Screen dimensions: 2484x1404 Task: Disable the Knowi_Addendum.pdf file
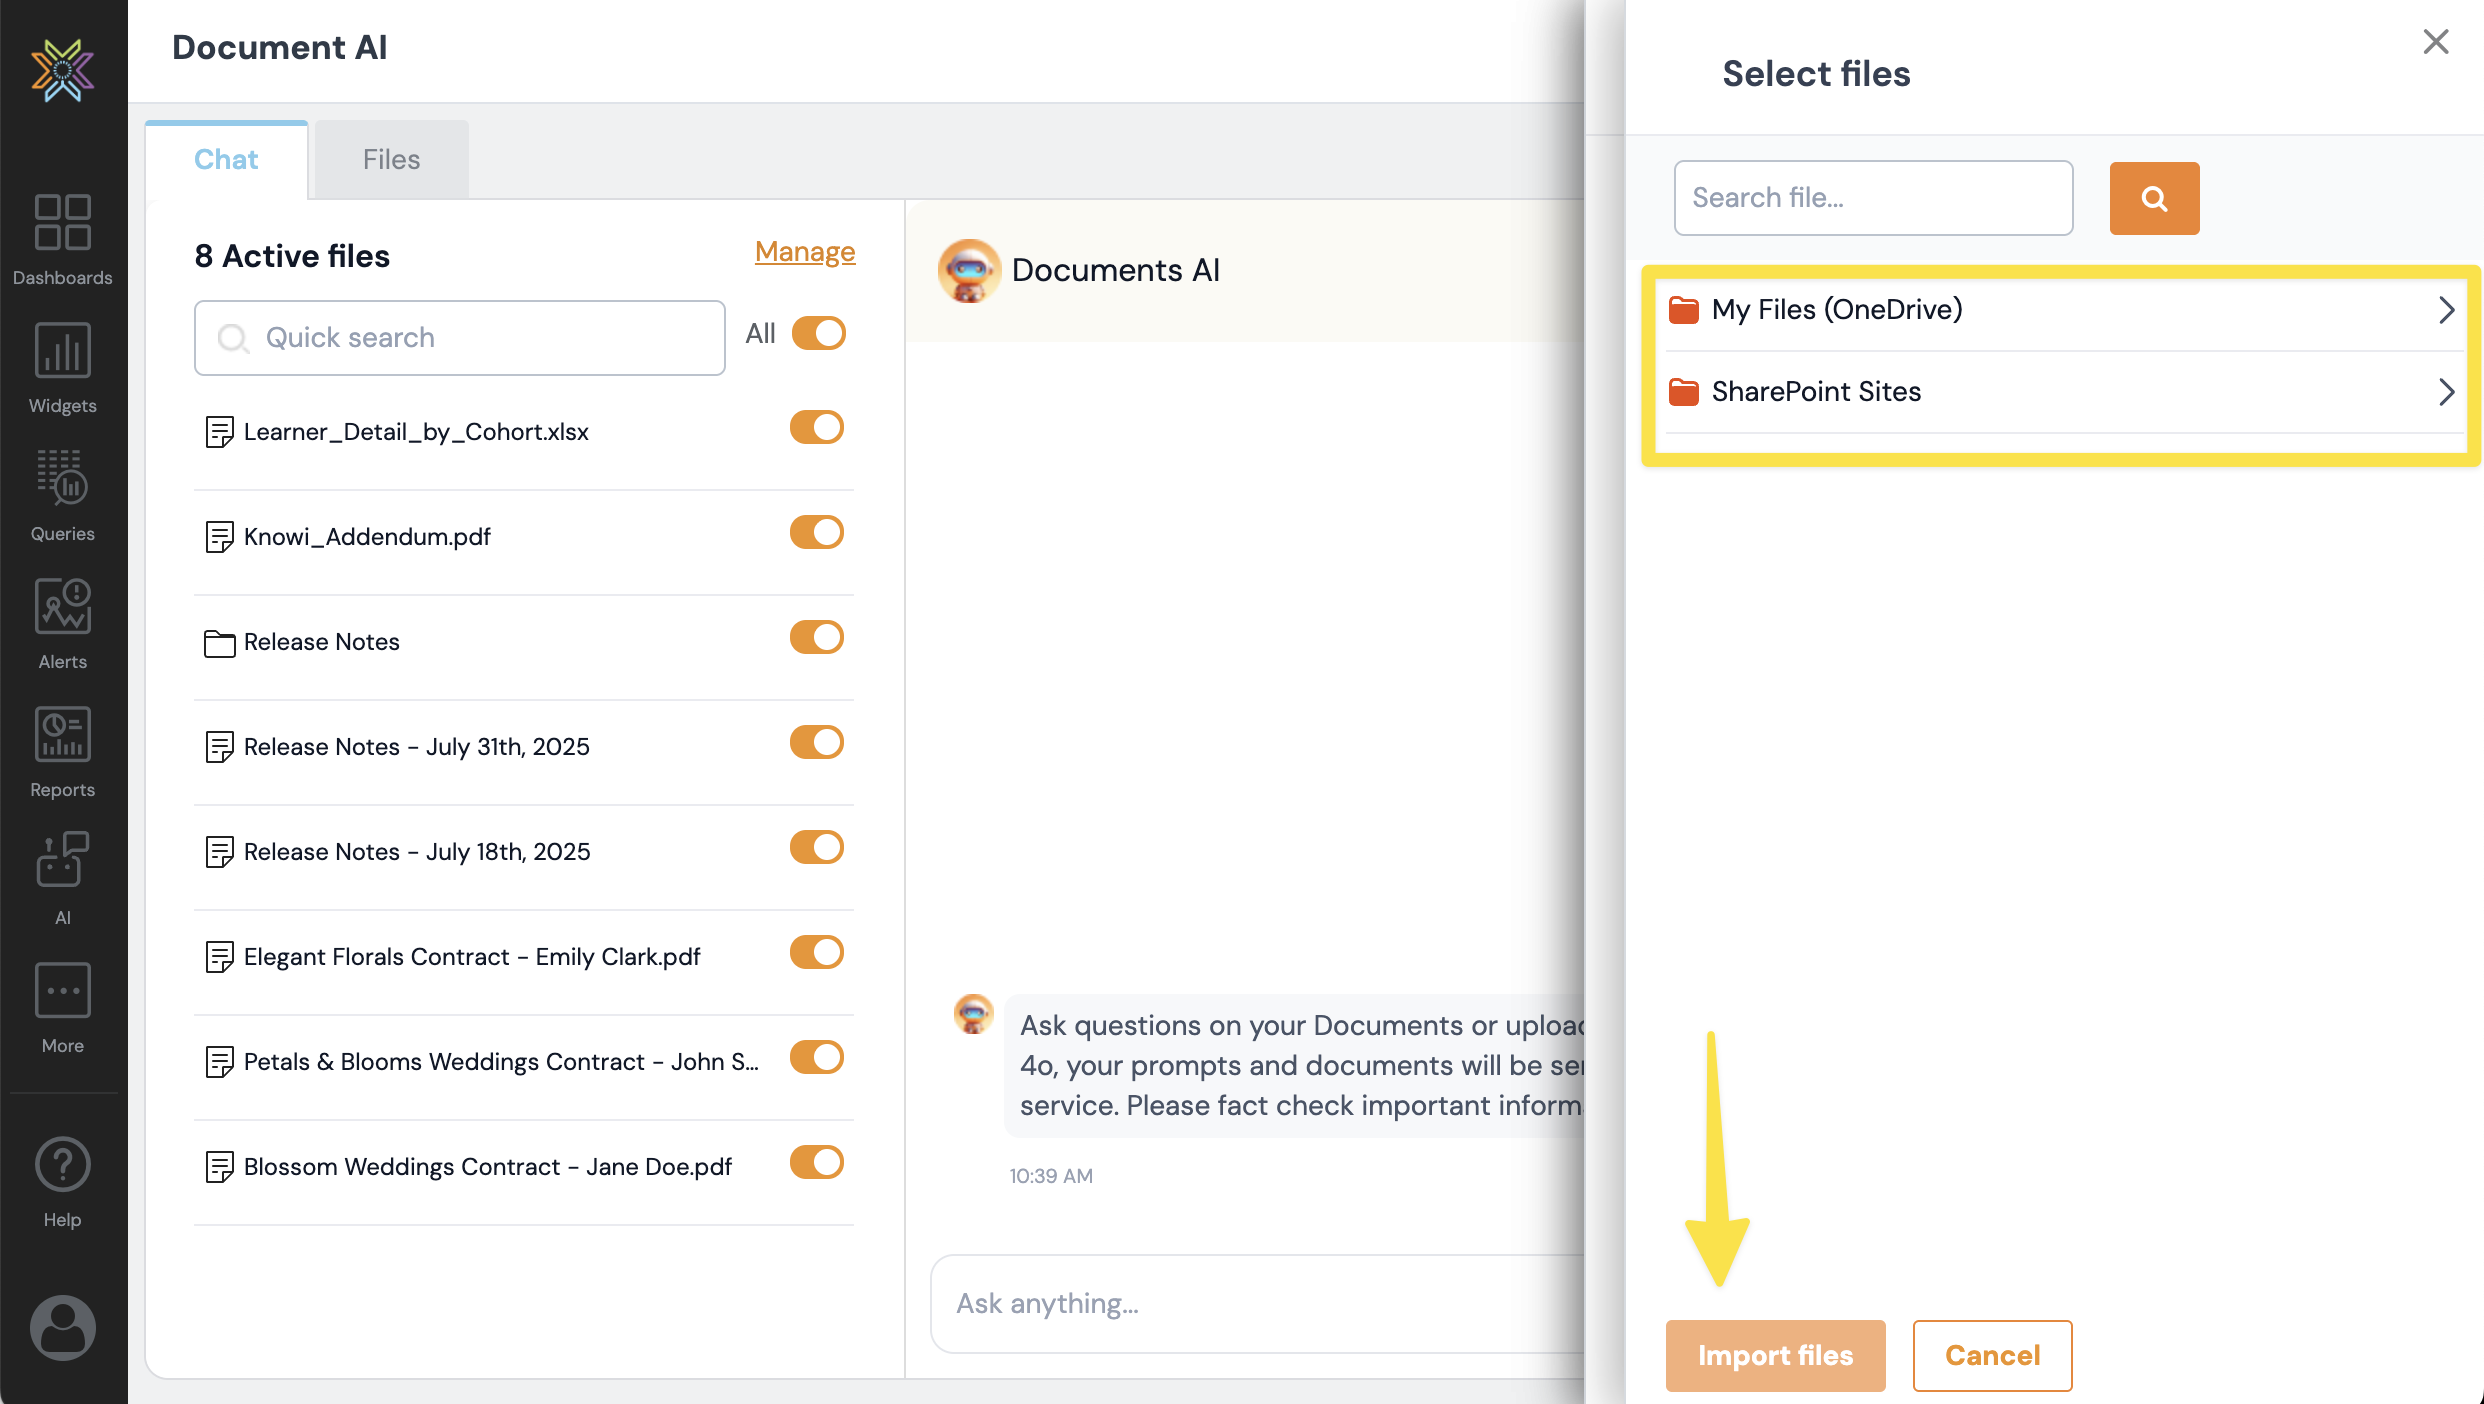pos(816,532)
